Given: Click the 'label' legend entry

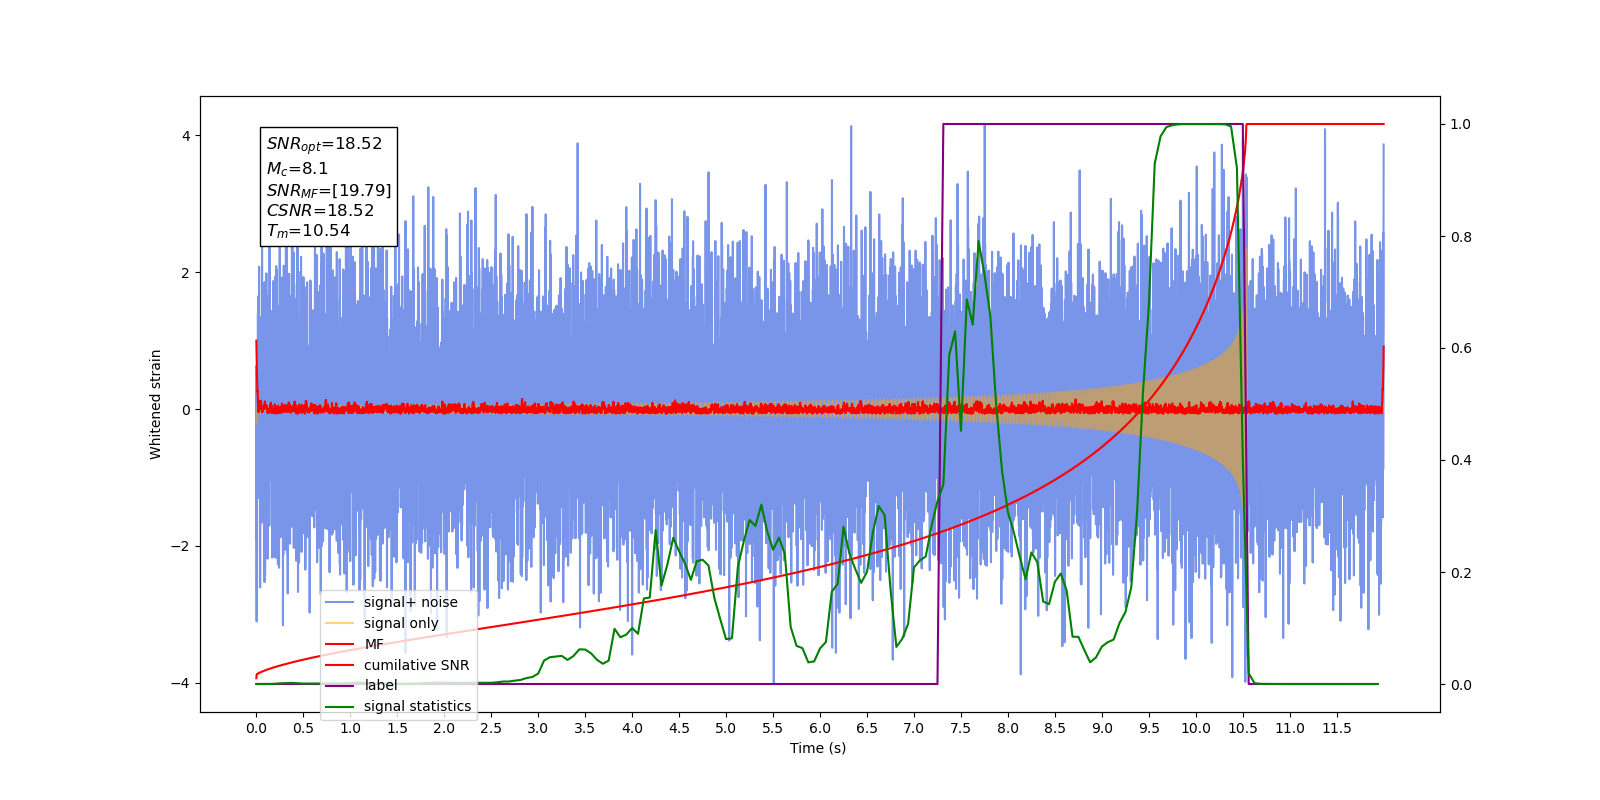Looking at the screenshot, I should pos(362,685).
